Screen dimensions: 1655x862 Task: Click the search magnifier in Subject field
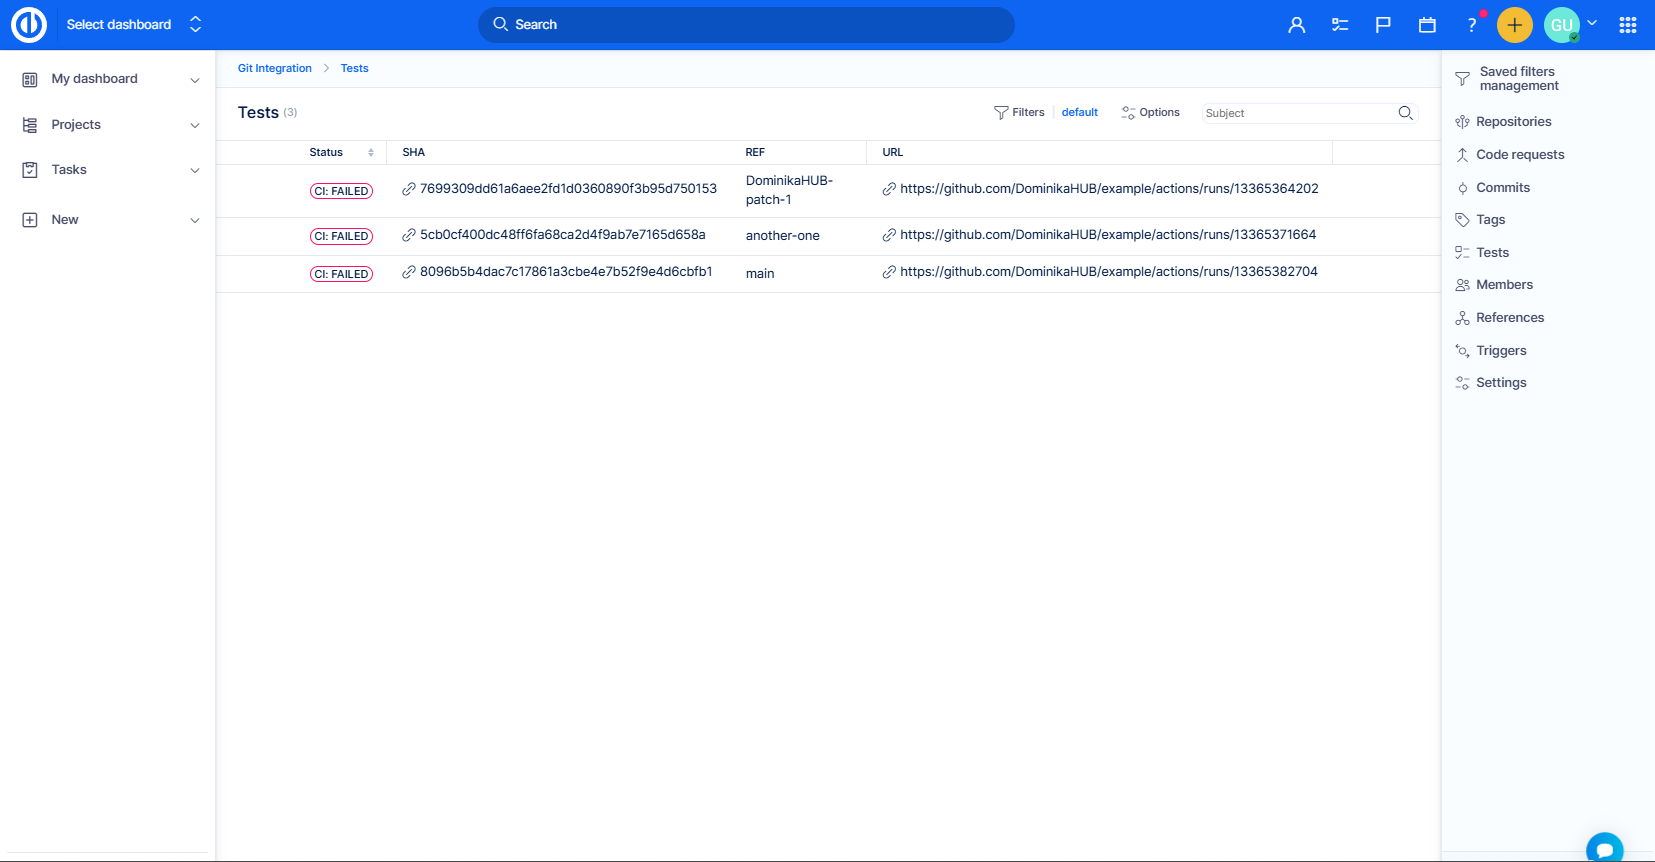pyautogui.click(x=1405, y=113)
